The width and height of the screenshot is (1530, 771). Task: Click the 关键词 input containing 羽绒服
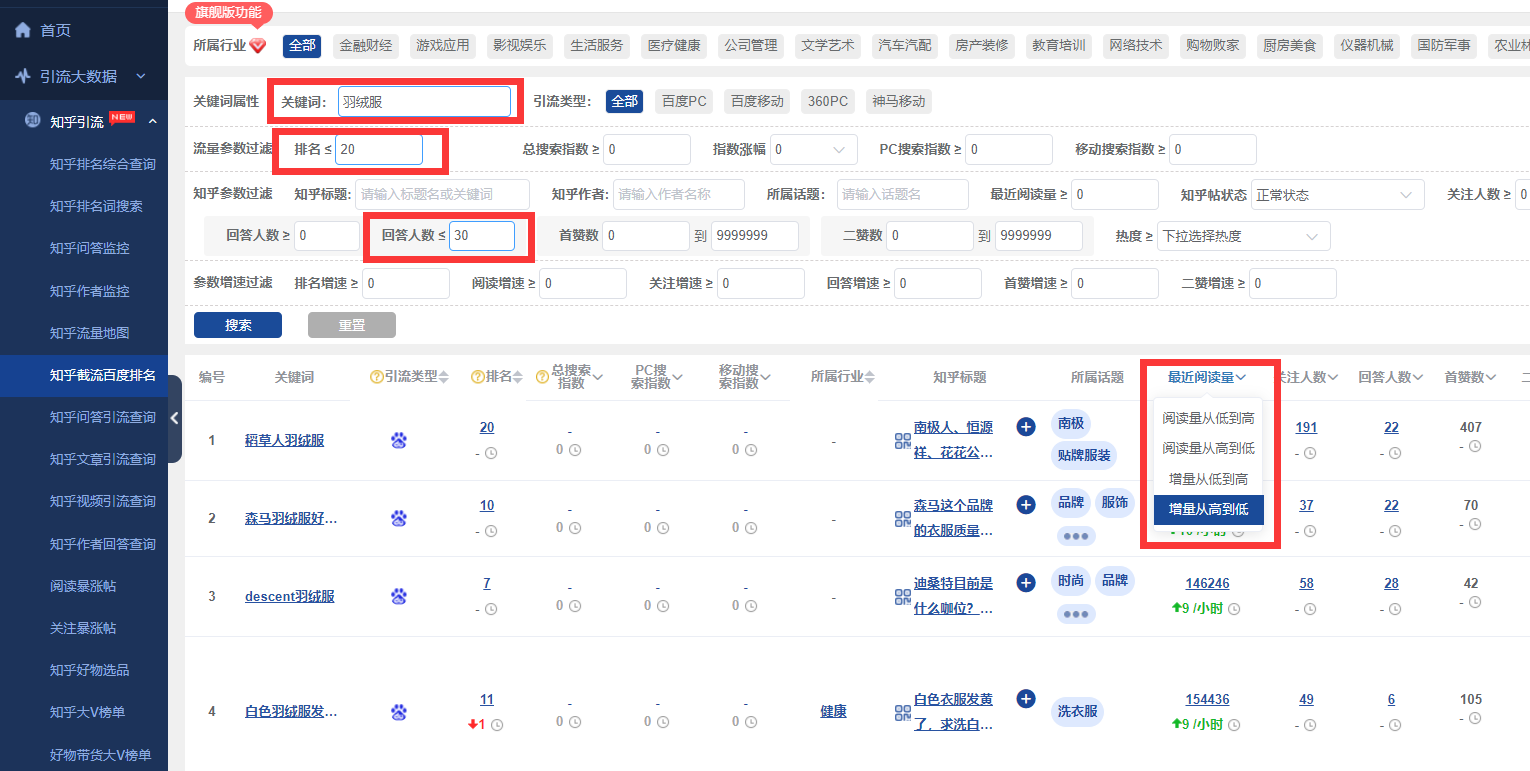tap(424, 101)
